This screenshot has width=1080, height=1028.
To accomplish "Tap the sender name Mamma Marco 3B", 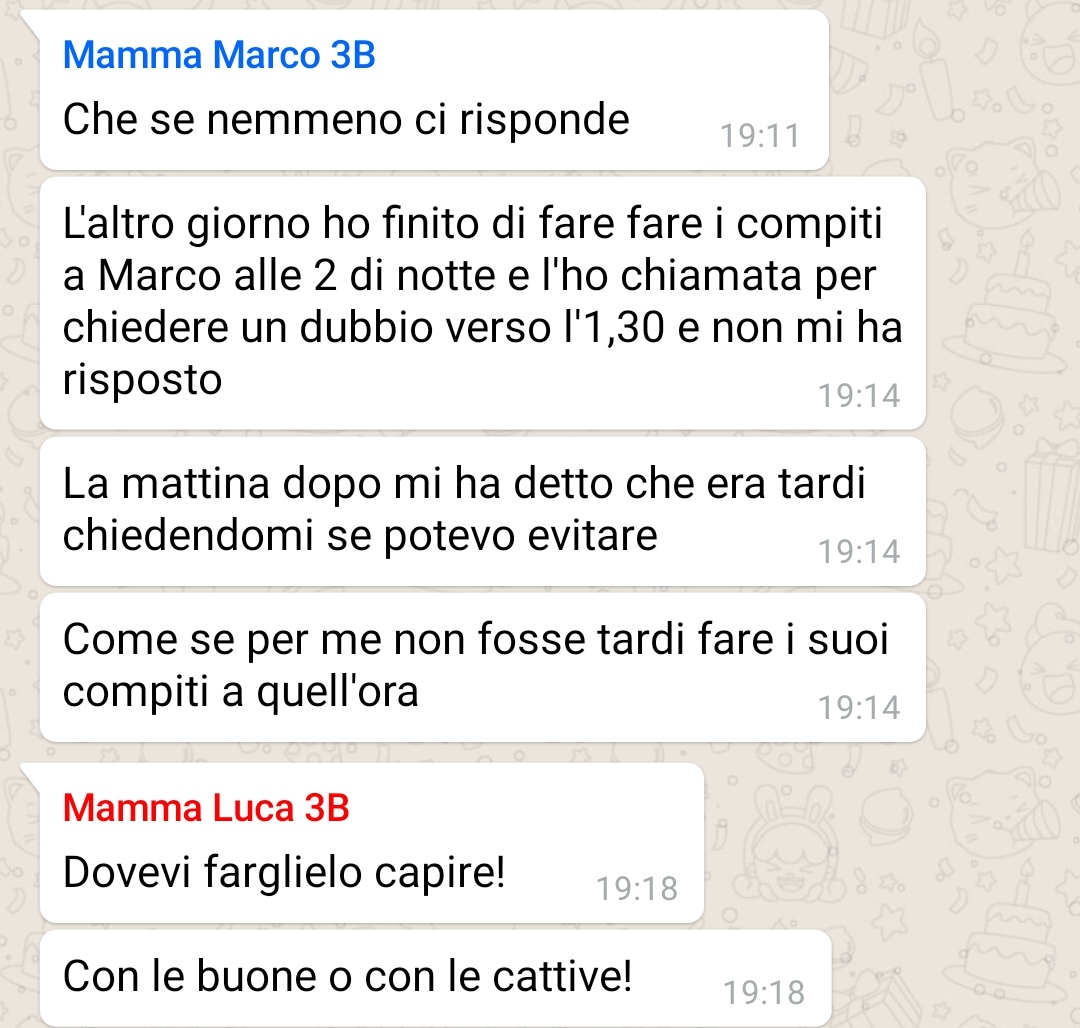I will click(x=219, y=55).
